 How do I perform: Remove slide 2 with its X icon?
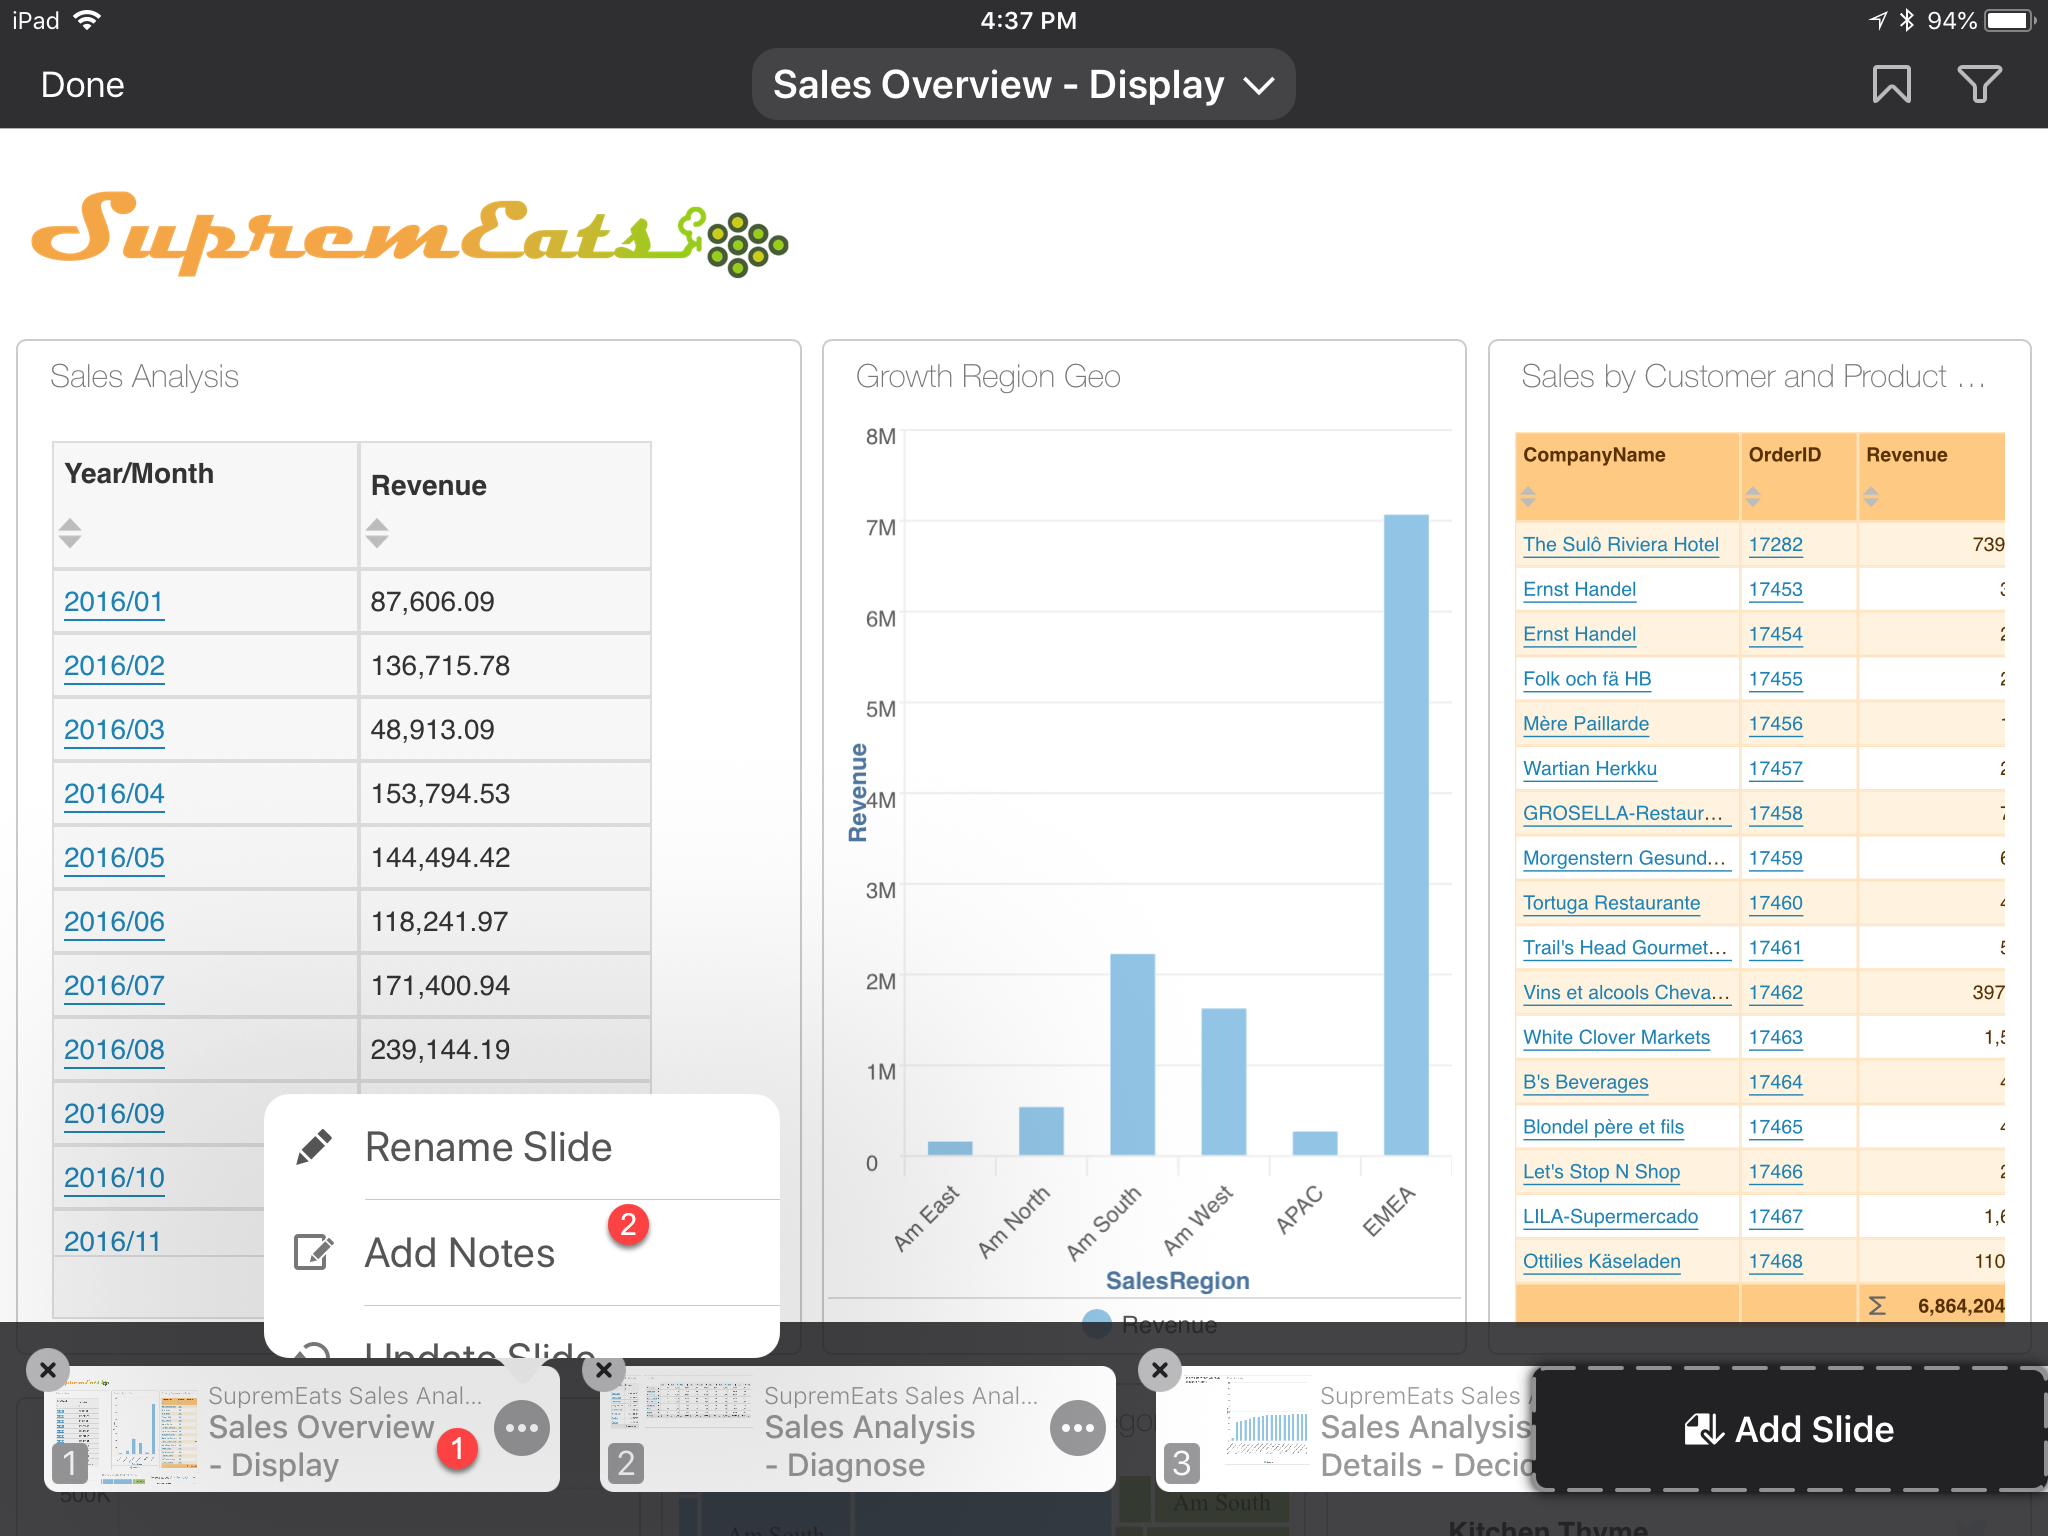(x=604, y=1370)
